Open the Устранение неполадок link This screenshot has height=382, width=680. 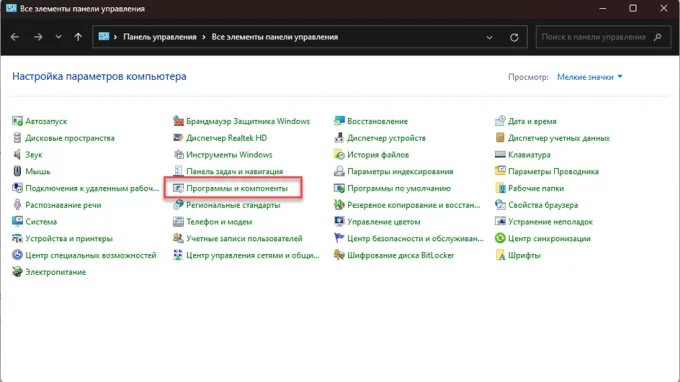point(550,222)
